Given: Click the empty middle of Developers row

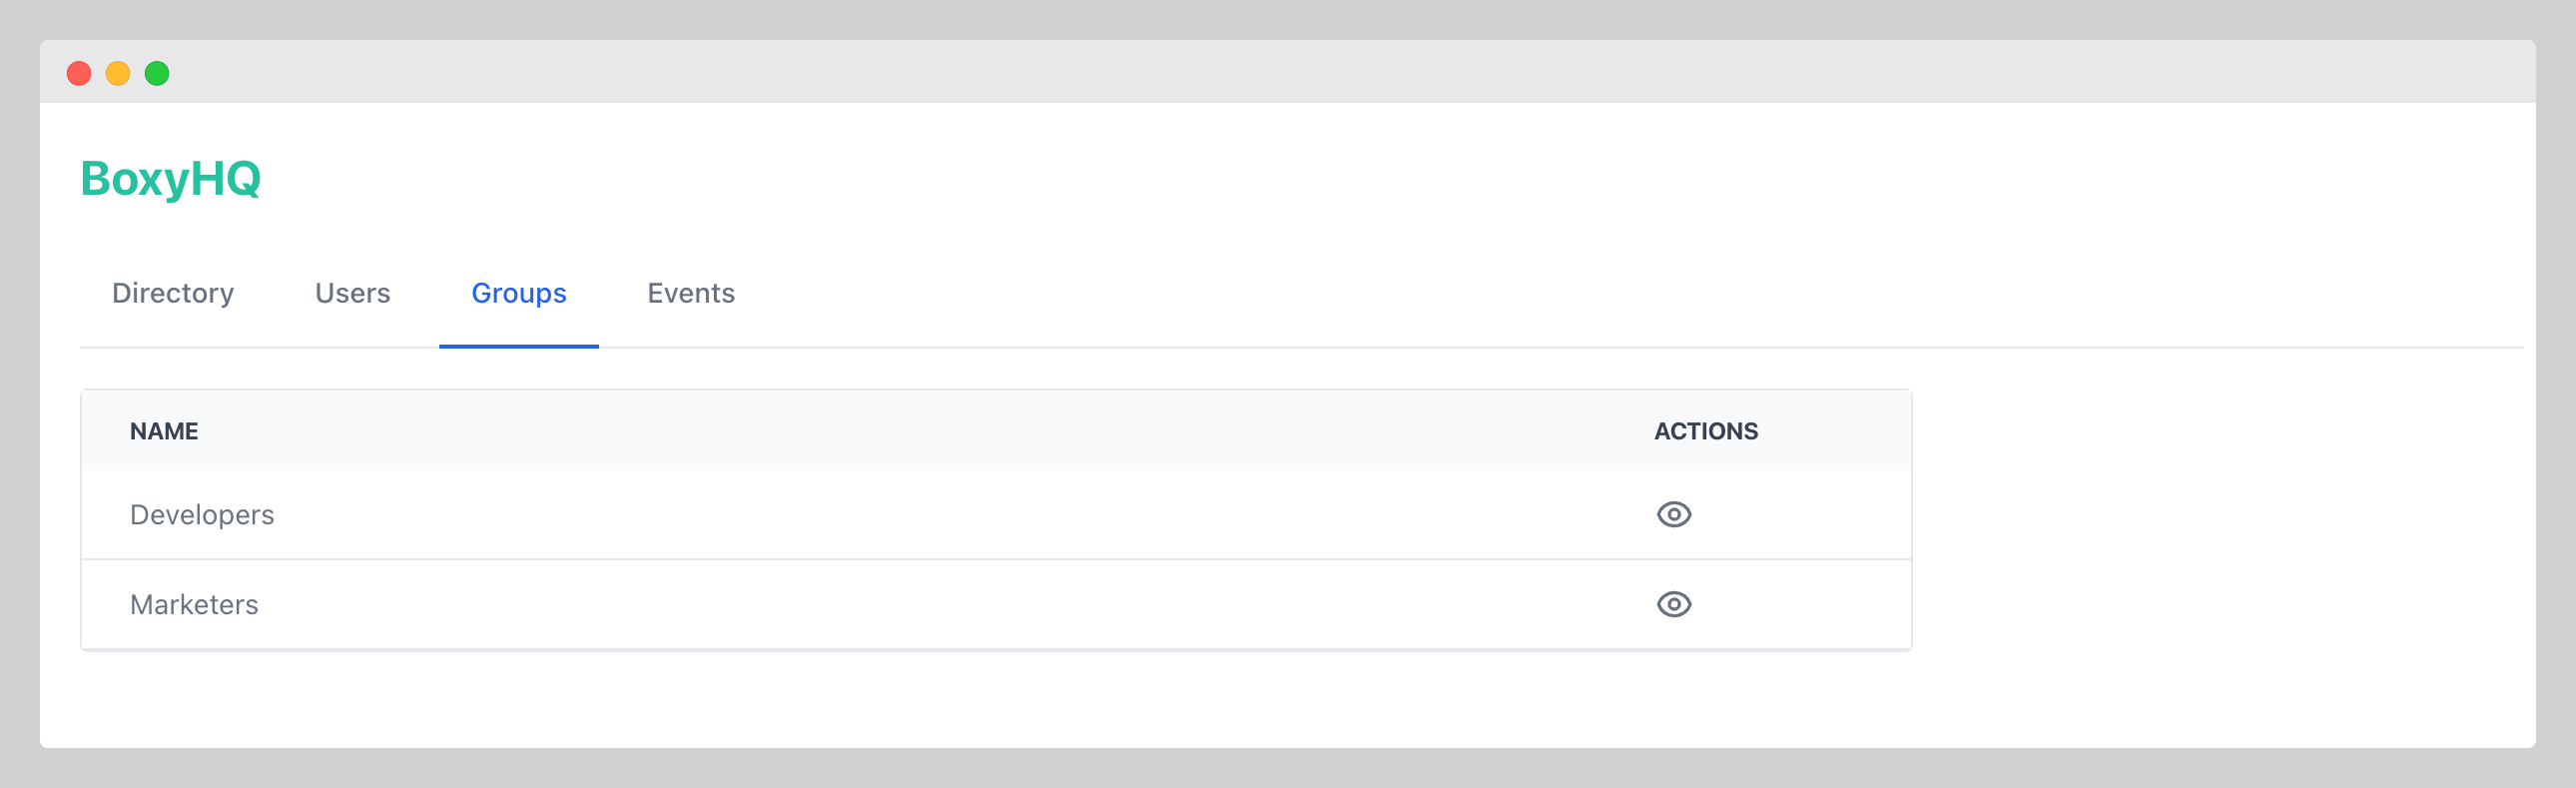Looking at the screenshot, I should [900, 514].
